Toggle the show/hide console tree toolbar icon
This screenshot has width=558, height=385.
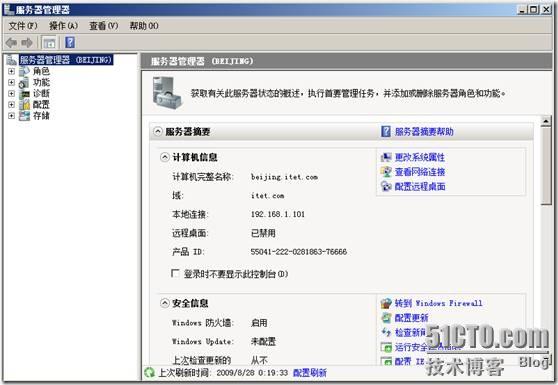coord(49,43)
